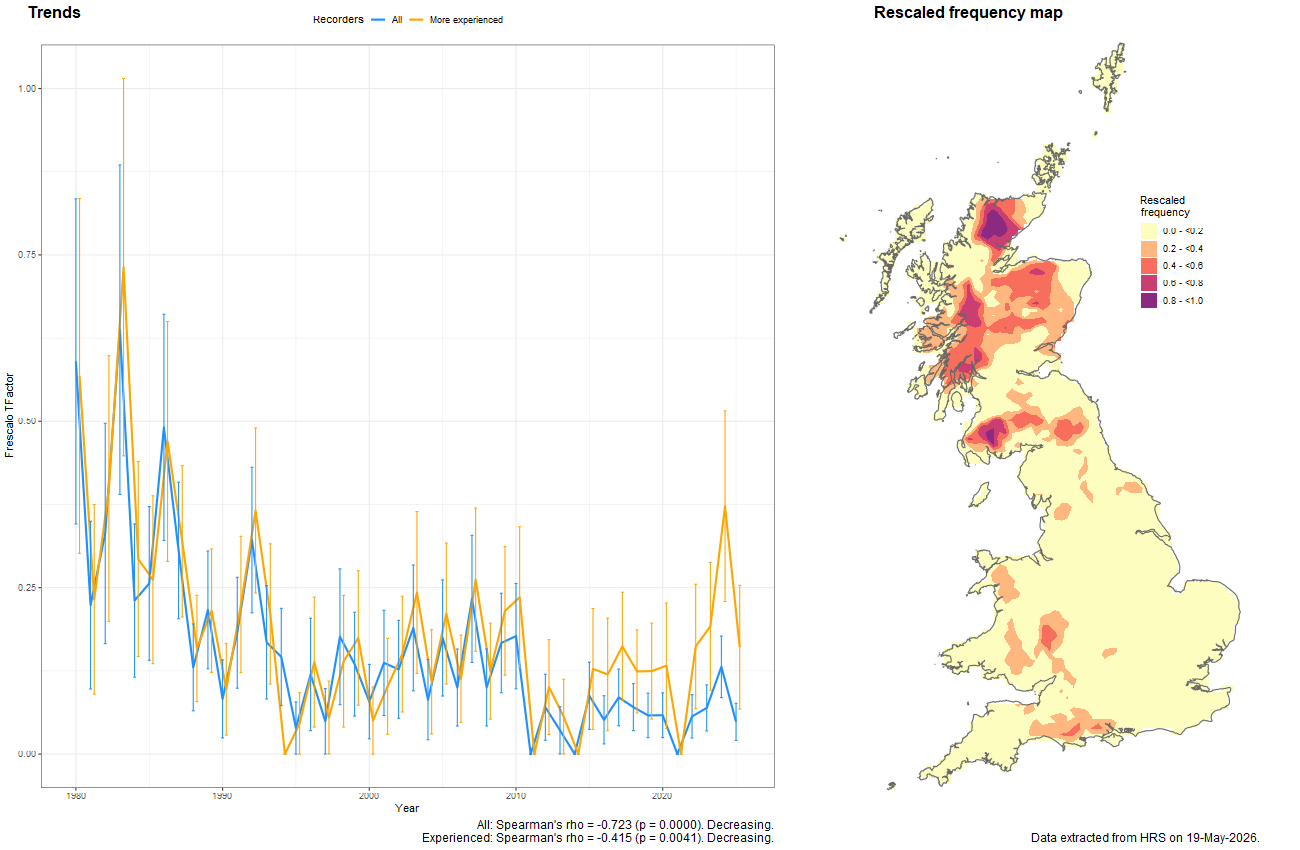Click the 1980 x-axis tick label
The width and height of the screenshot is (1300, 850).
coord(76,796)
